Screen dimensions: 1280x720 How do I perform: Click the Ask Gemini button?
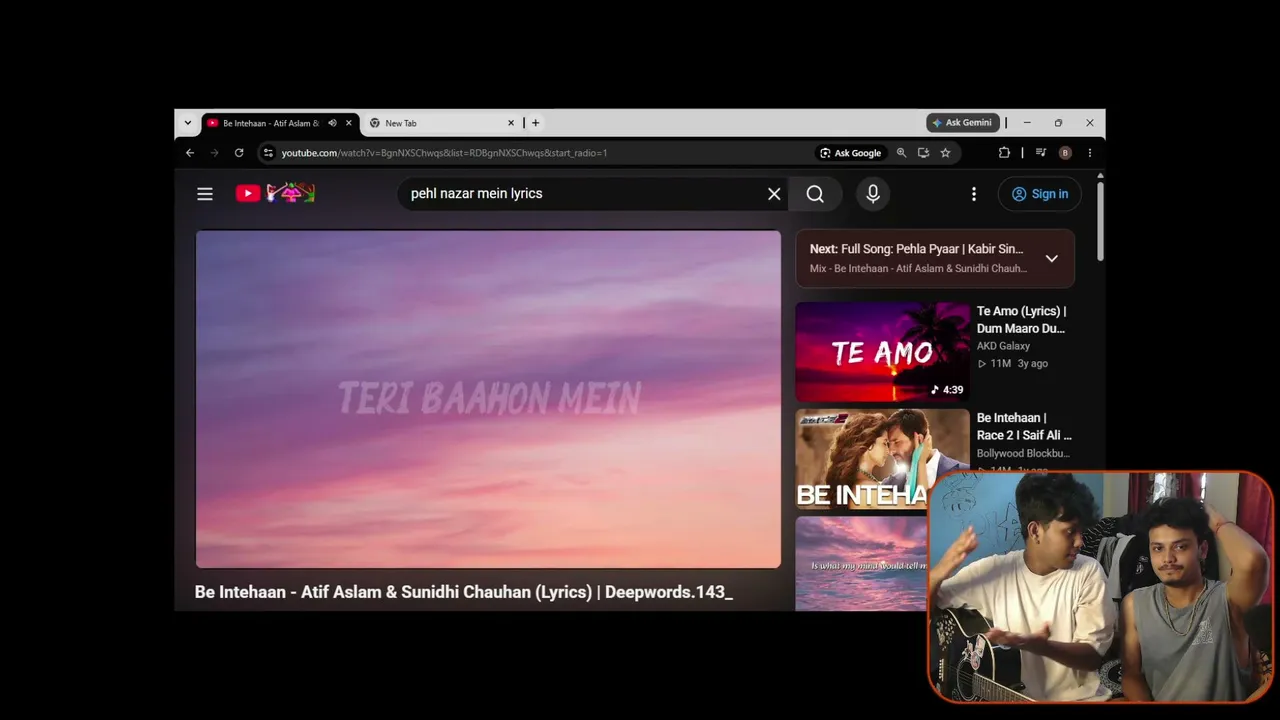tap(961, 123)
